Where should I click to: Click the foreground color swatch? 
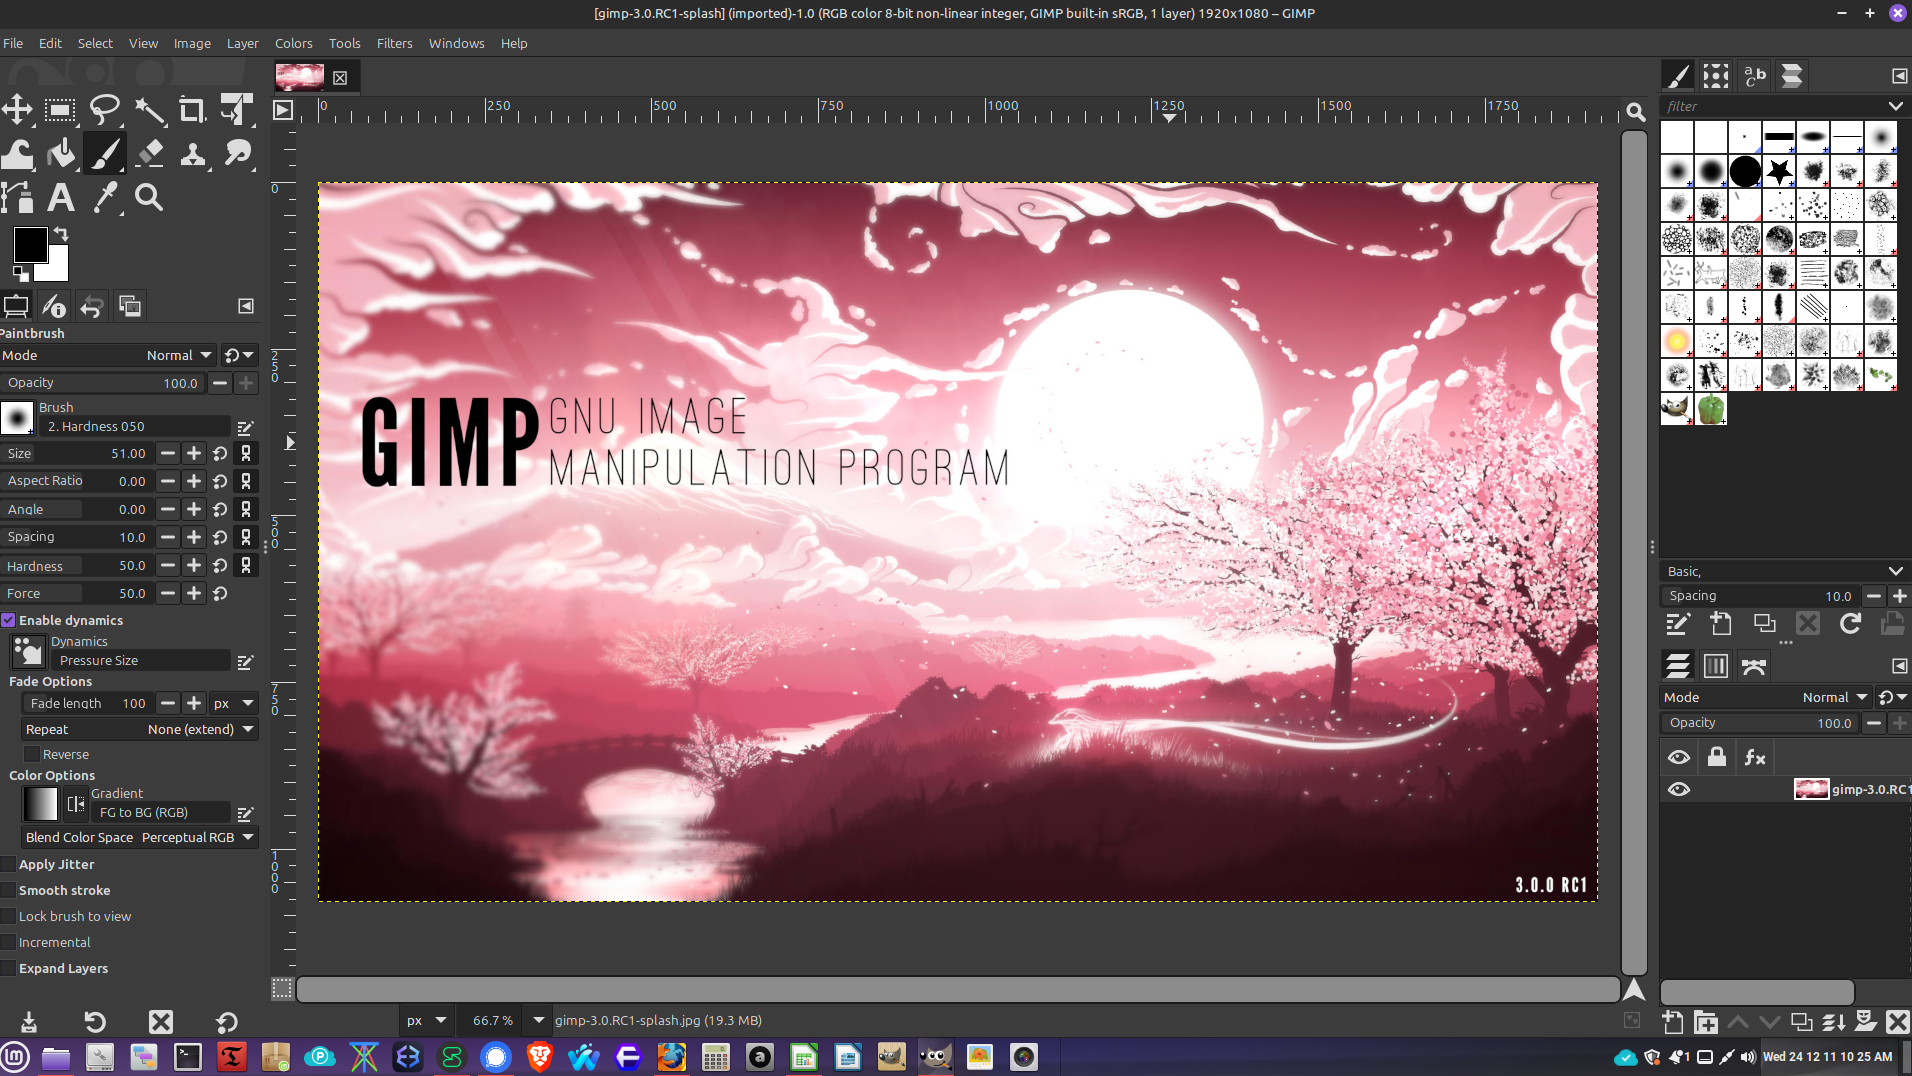(x=29, y=243)
